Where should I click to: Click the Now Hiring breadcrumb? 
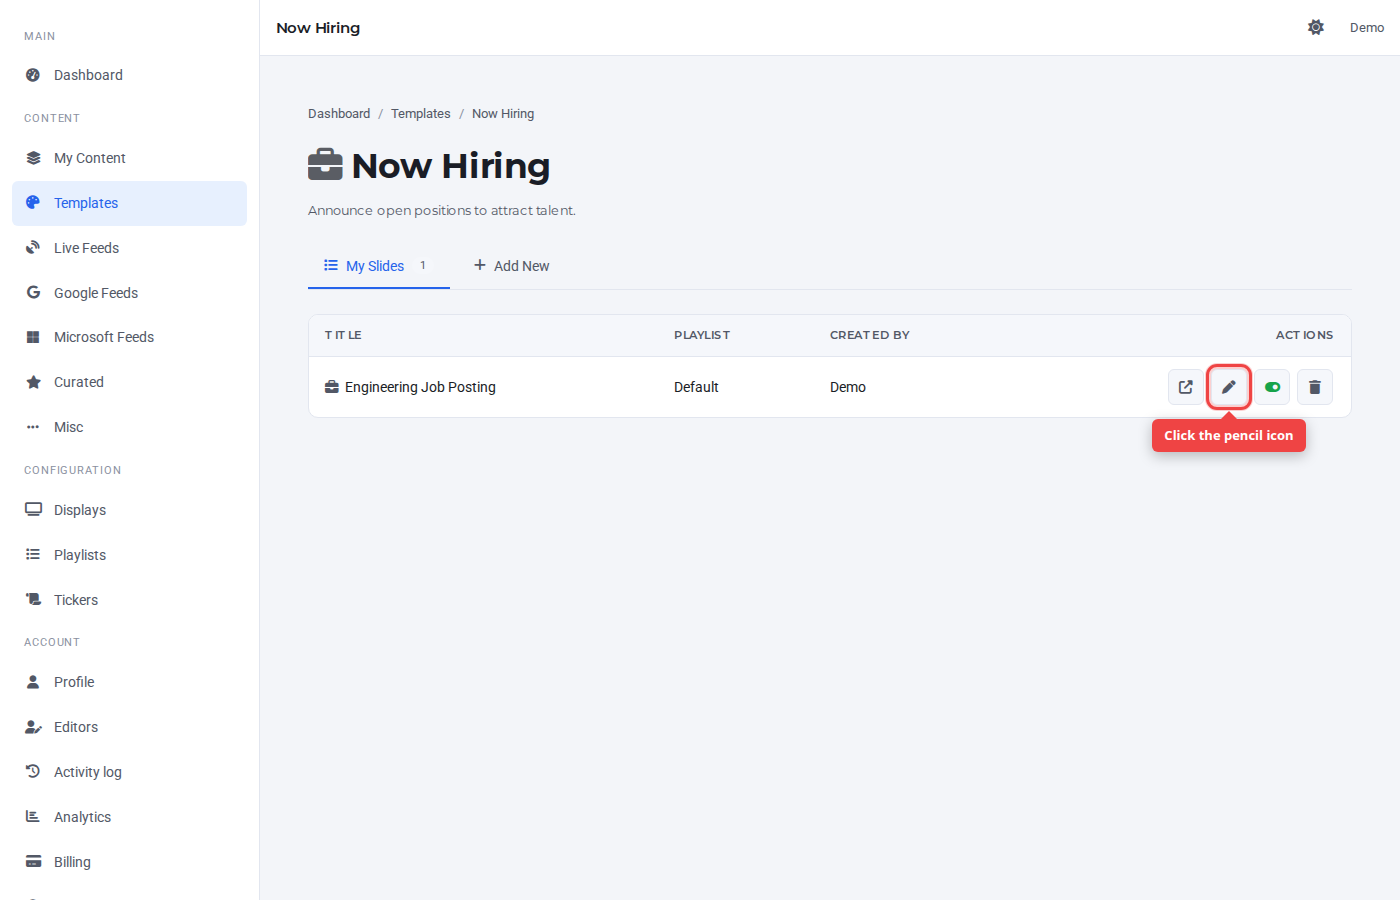[503, 114]
